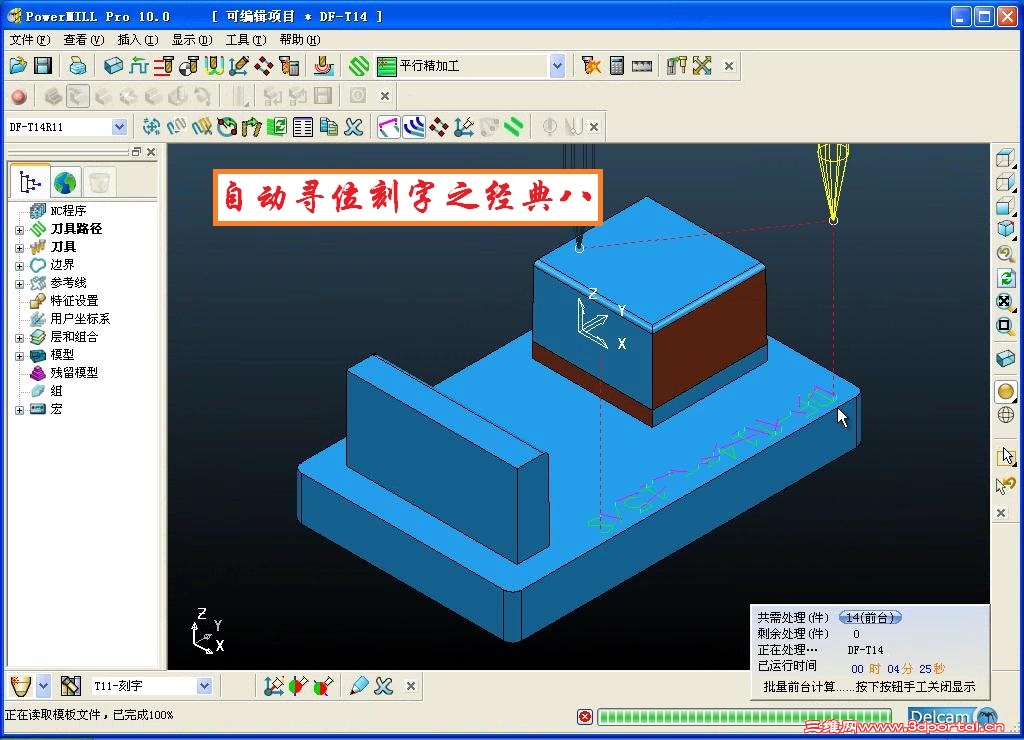Viewport: 1024px width, 740px height.
Task: Click the undo selection cursor icon
Action: tap(1006, 485)
